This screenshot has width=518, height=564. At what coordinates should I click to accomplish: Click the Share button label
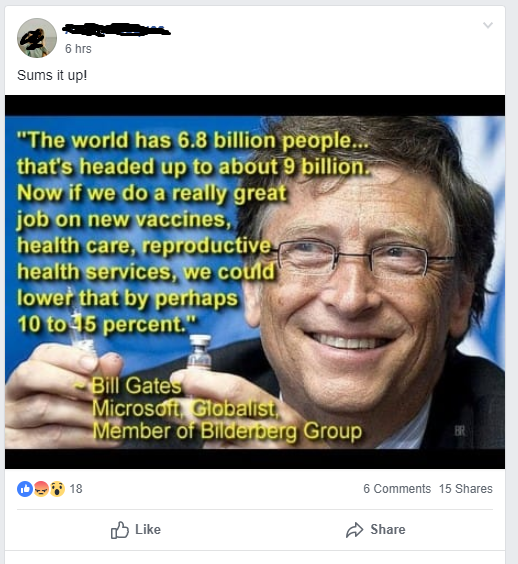coord(388,529)
